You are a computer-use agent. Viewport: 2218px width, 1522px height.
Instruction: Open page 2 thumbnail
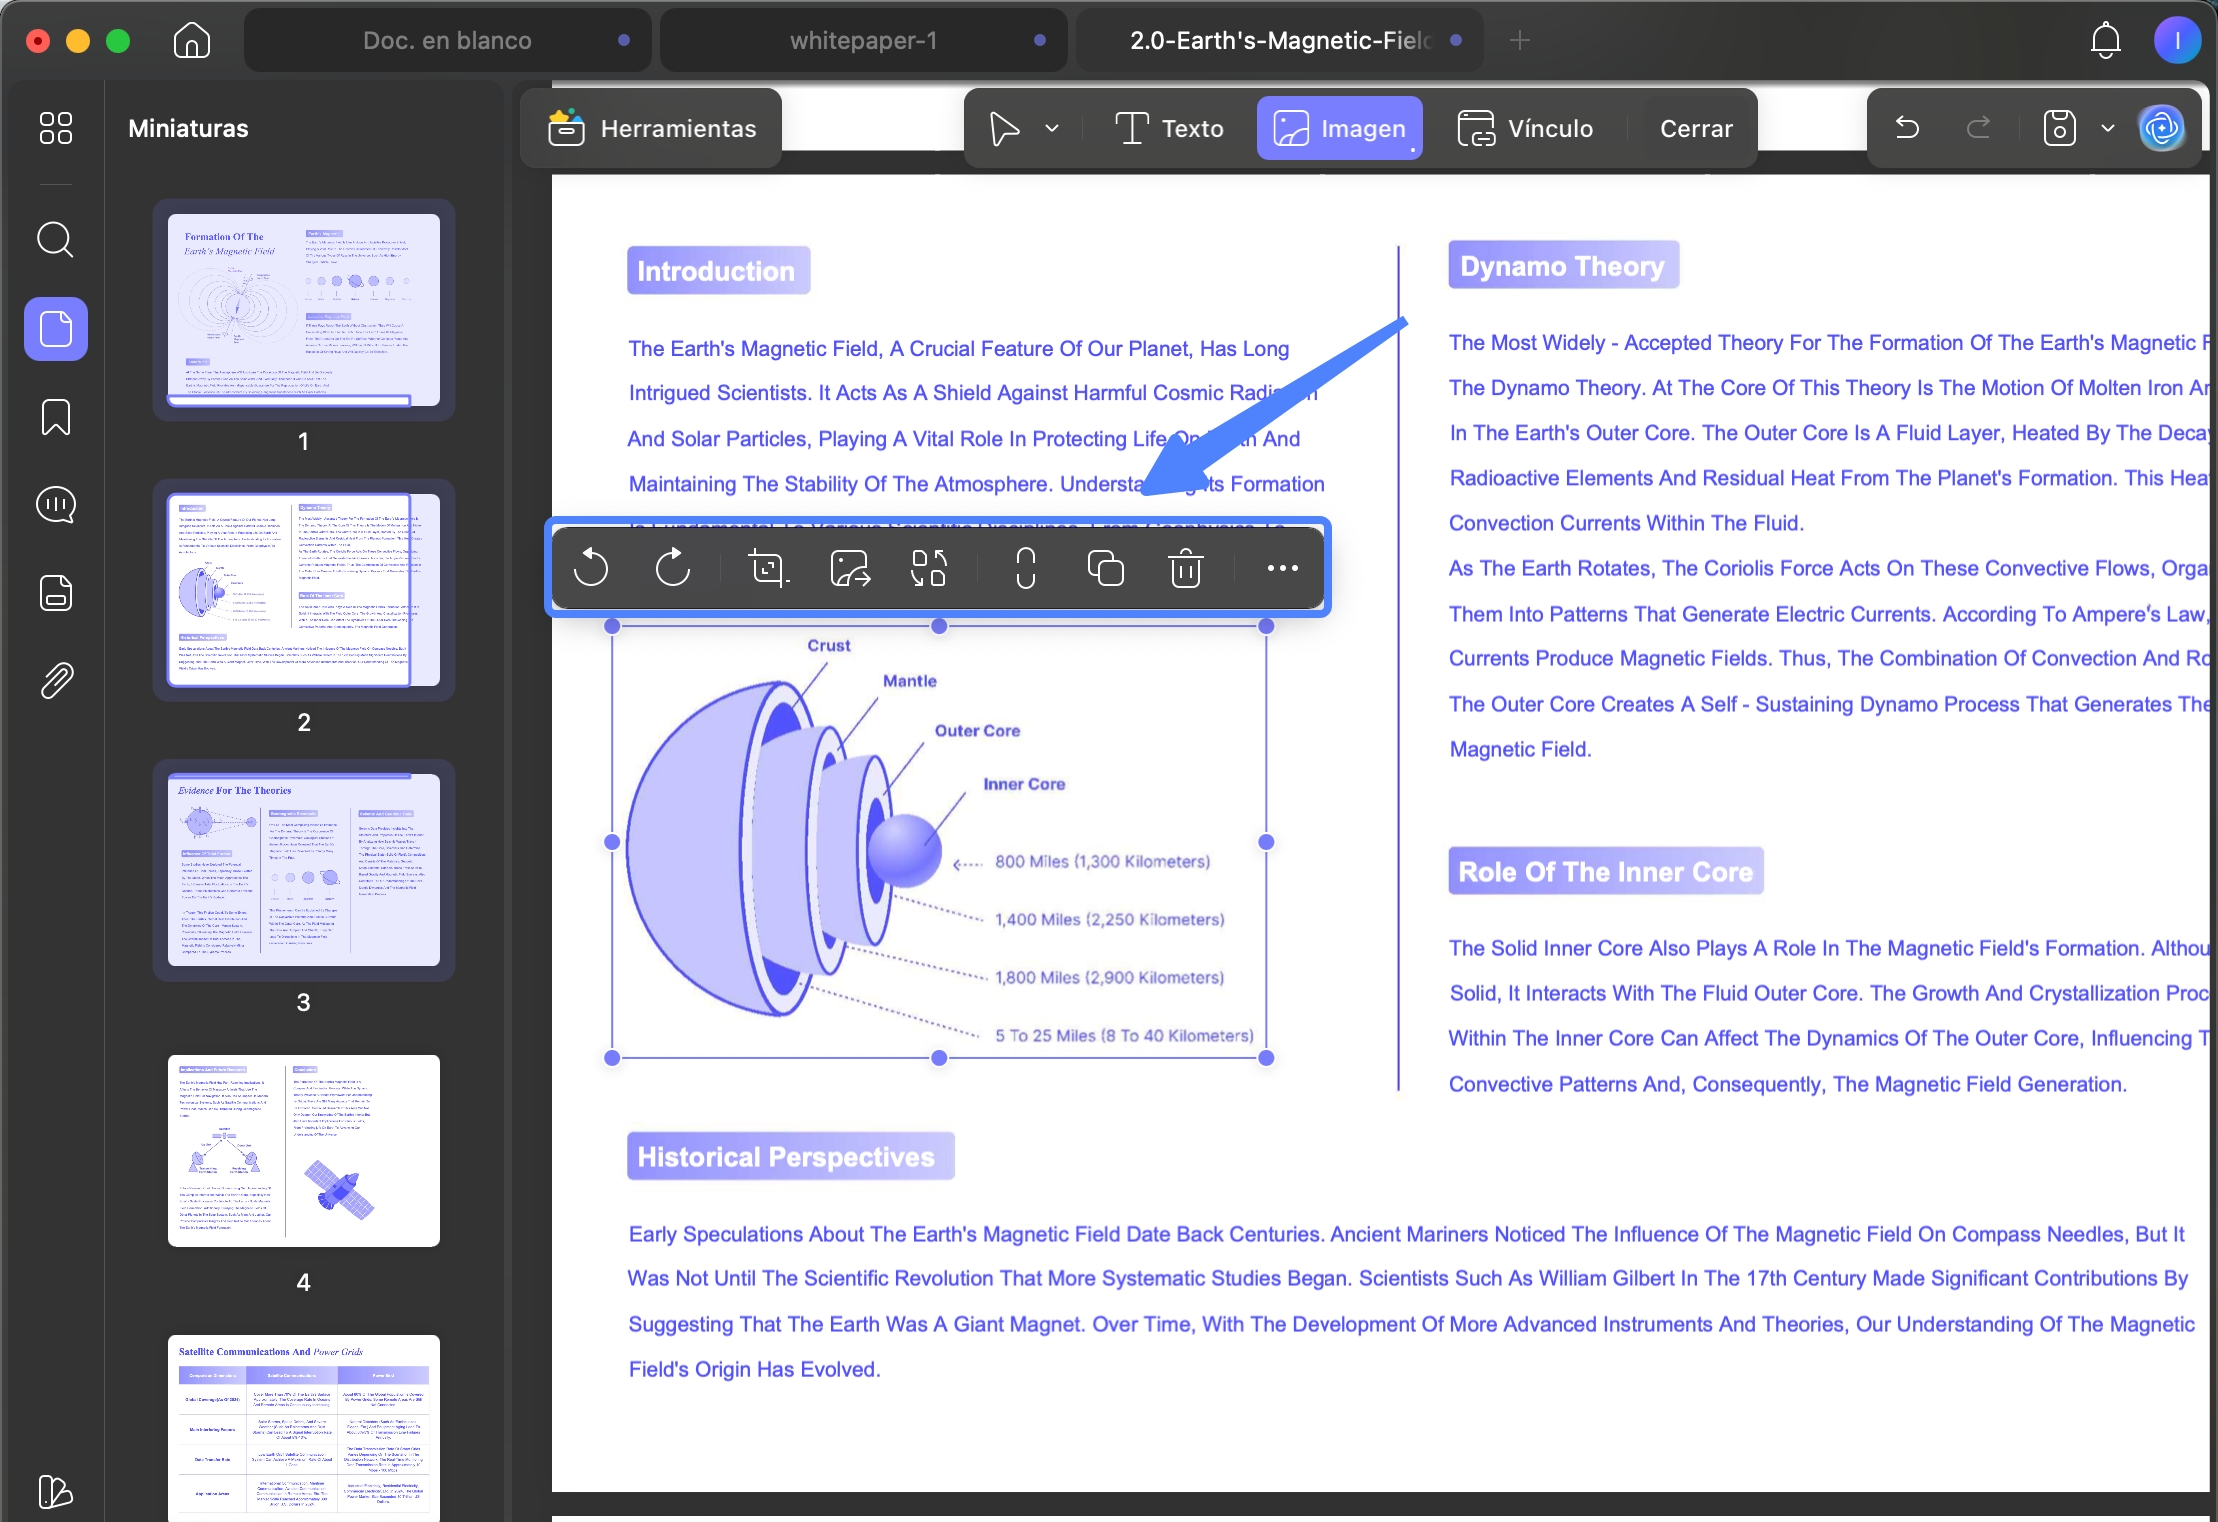pyautogui.click(x=304, y=590)
